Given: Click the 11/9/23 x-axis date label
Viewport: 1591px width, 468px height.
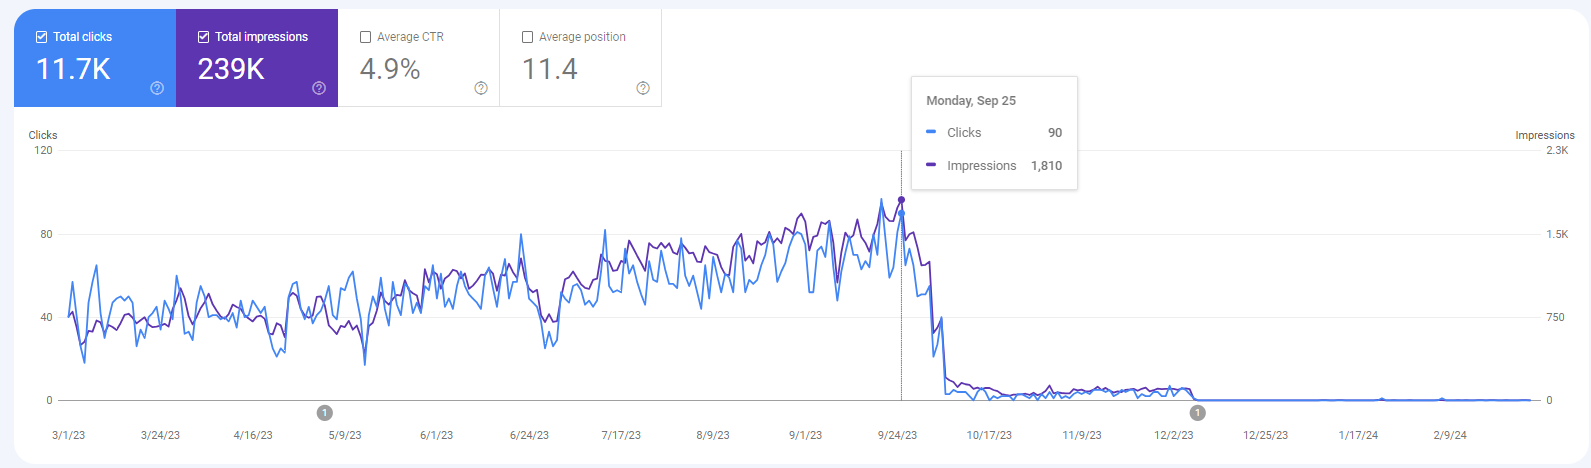Looking at the screenshot, I should pyautogui.click(x=1082, y=436).
